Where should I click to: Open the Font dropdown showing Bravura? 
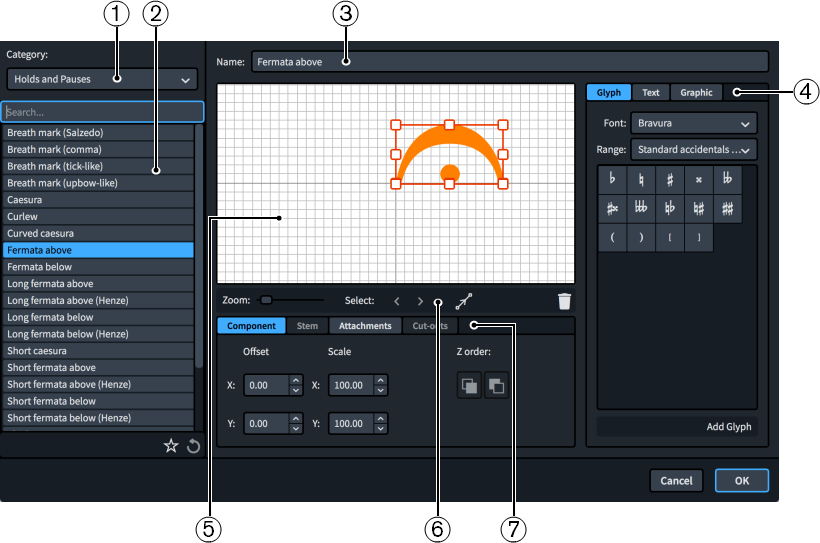point(693,123)
